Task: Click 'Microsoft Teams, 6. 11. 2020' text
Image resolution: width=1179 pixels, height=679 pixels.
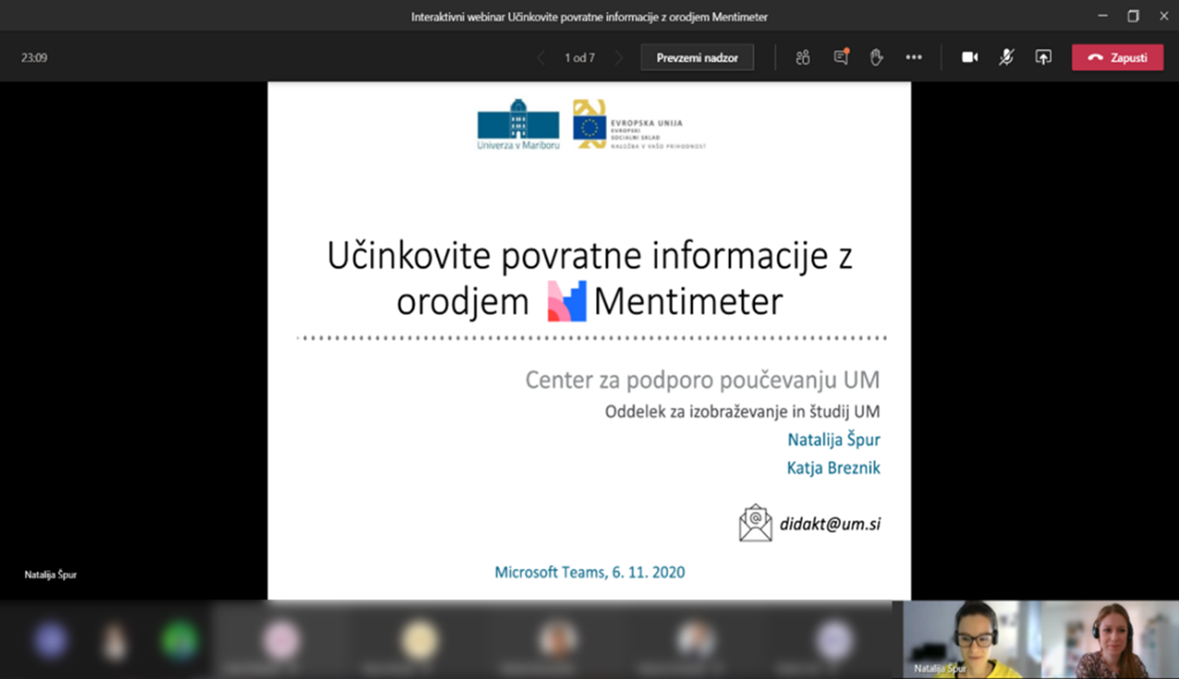Action: [590, 572]
